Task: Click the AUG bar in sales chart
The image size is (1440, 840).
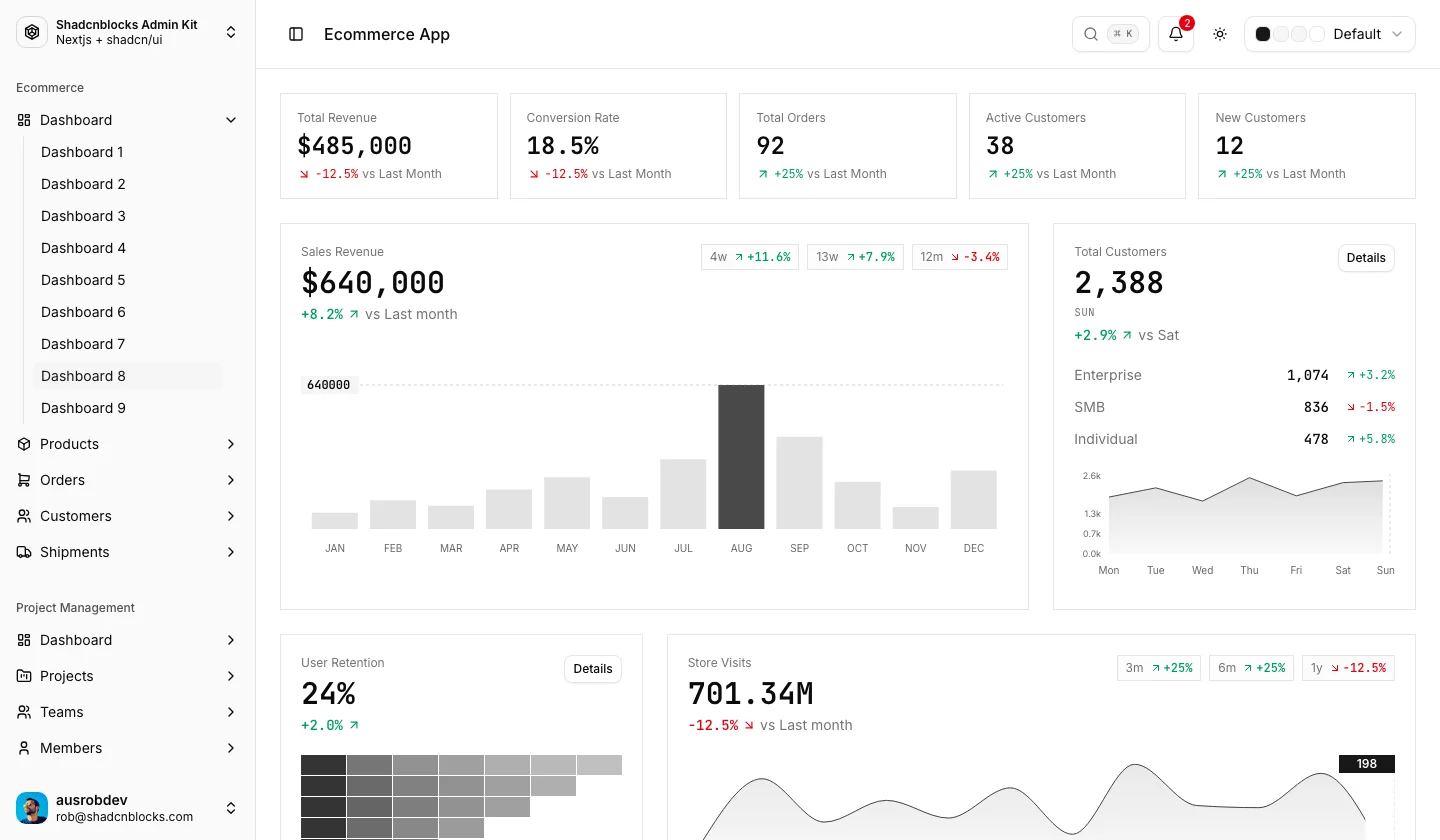Action: tap(741, 457)
